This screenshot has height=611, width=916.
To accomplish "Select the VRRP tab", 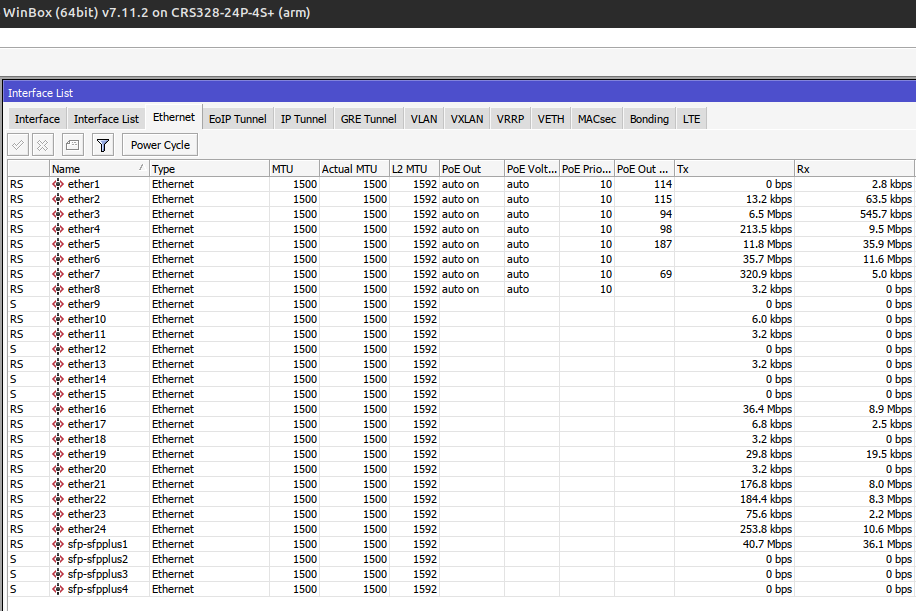I will point(511,119).
